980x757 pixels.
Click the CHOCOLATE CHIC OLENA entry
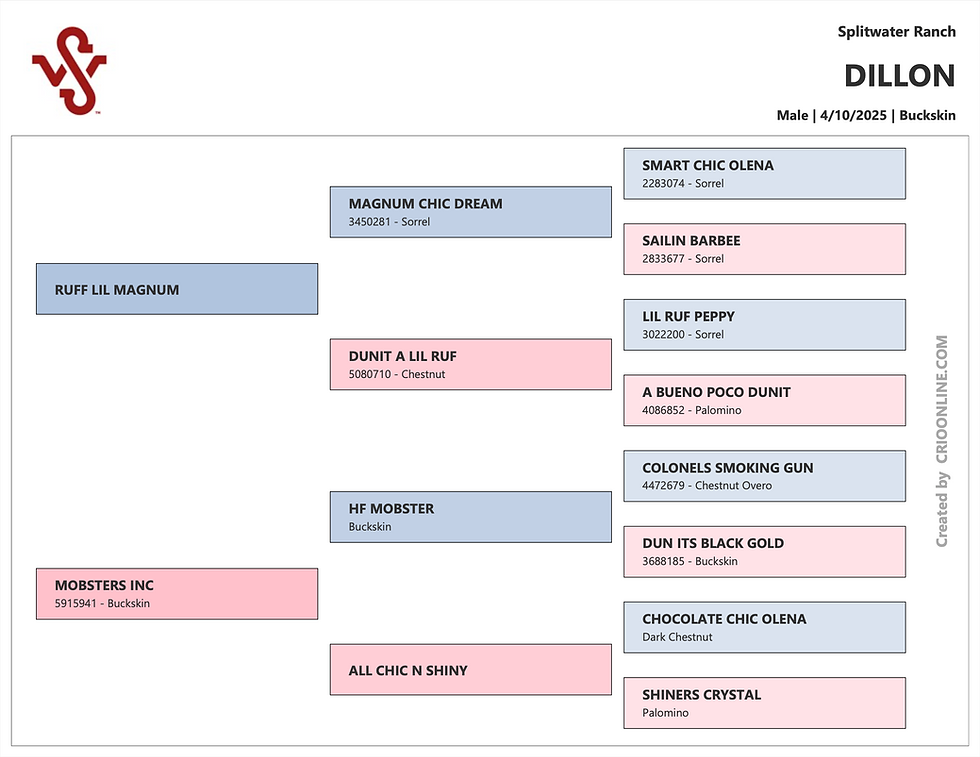[764, 628]
